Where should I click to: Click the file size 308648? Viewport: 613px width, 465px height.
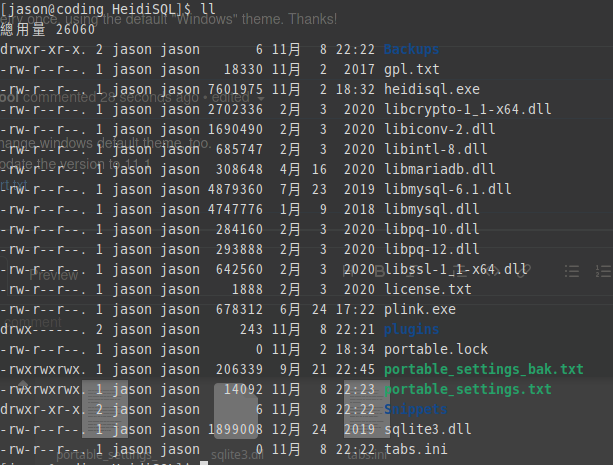[239, 169]
